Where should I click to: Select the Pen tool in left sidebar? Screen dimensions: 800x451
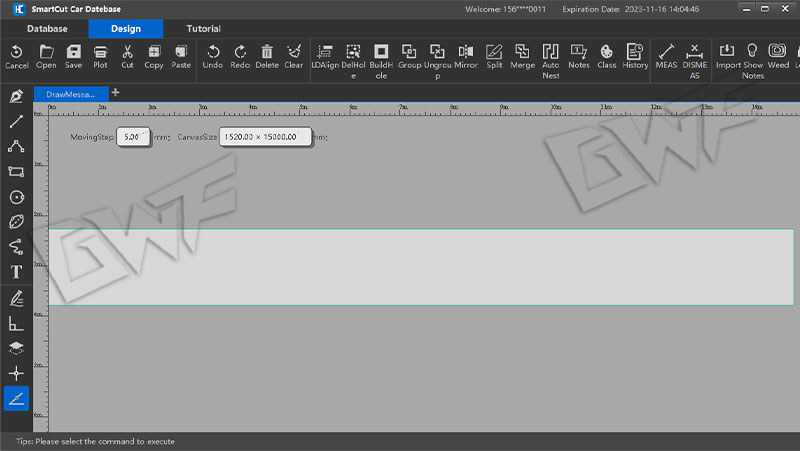click(16, 96)
